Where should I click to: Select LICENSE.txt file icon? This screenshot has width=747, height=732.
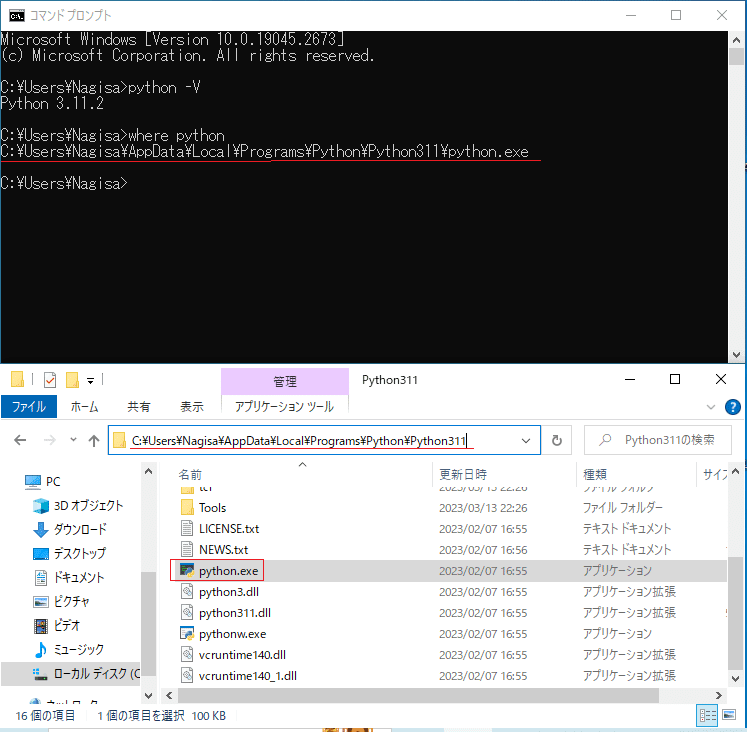coord(187,529)
